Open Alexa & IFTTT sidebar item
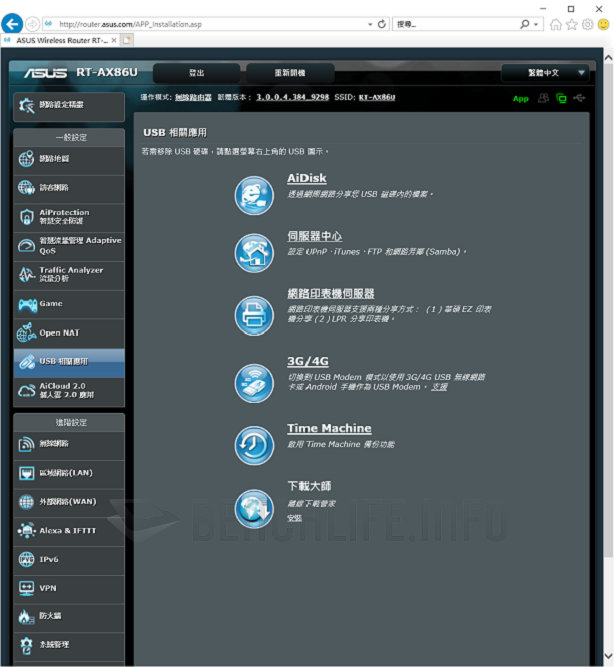This screenshot has height=667, width=614. click(69, 531)
